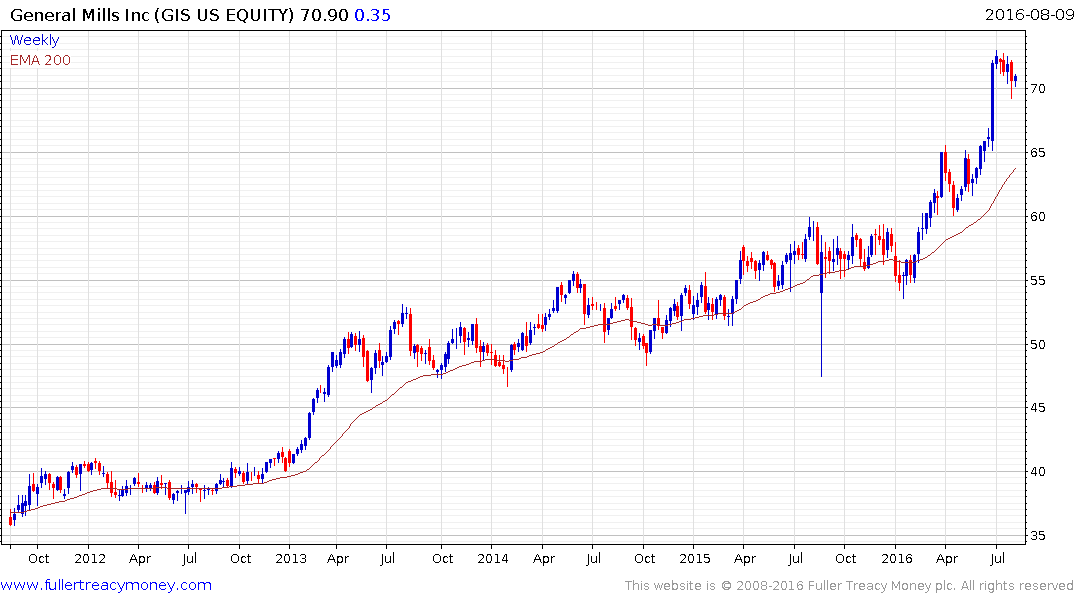Click the 2016 label on time axis
The width and height of the screenshot is (1075, 600).
(897, 559)
